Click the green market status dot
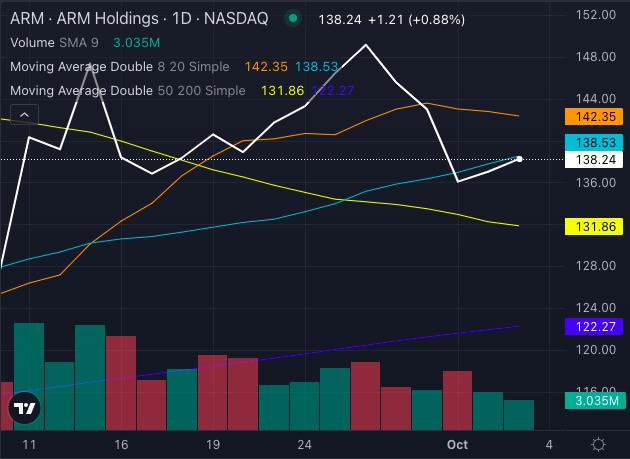 pos(293,18)
